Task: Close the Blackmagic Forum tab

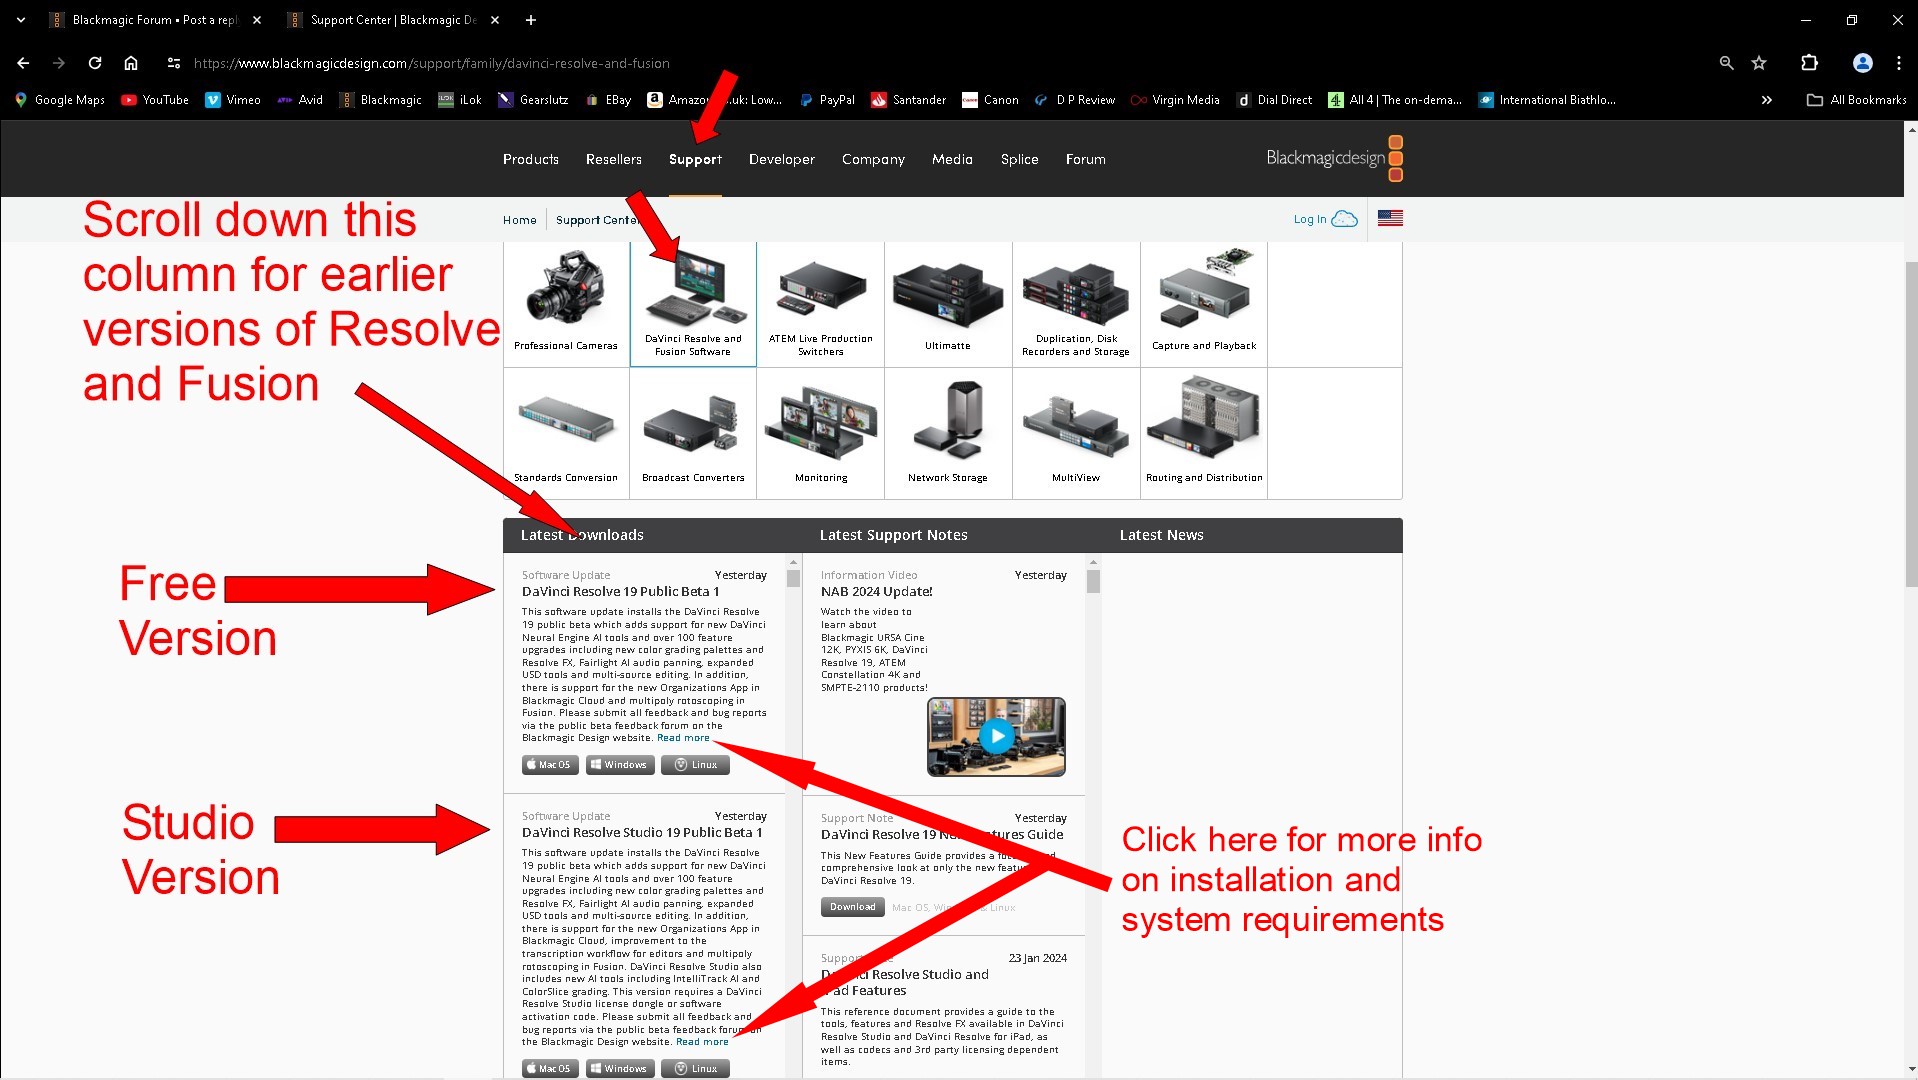Action: [x=257, y=20]
